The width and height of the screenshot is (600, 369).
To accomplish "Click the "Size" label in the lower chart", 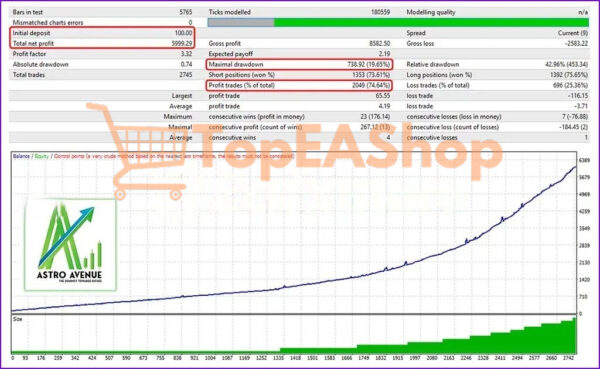I will coord(18,319).
